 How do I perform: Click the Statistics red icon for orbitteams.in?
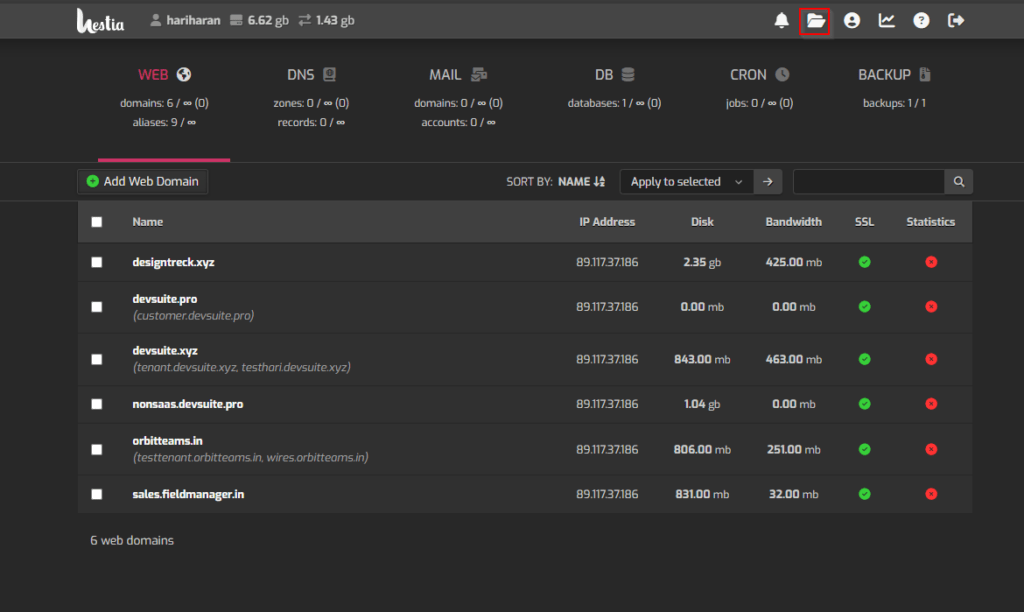coord(931,449)
